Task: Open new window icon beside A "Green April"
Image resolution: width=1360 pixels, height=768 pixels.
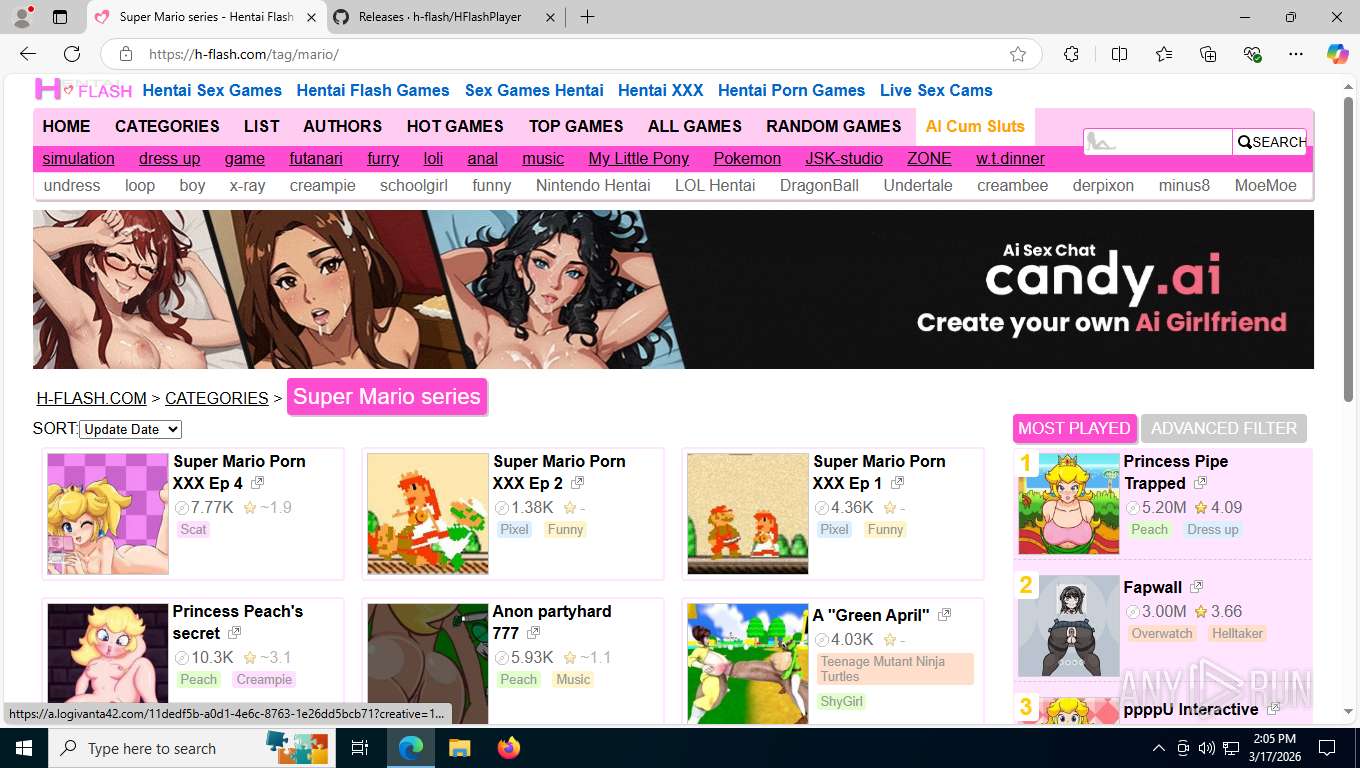Action: click(x=944, y=615)
